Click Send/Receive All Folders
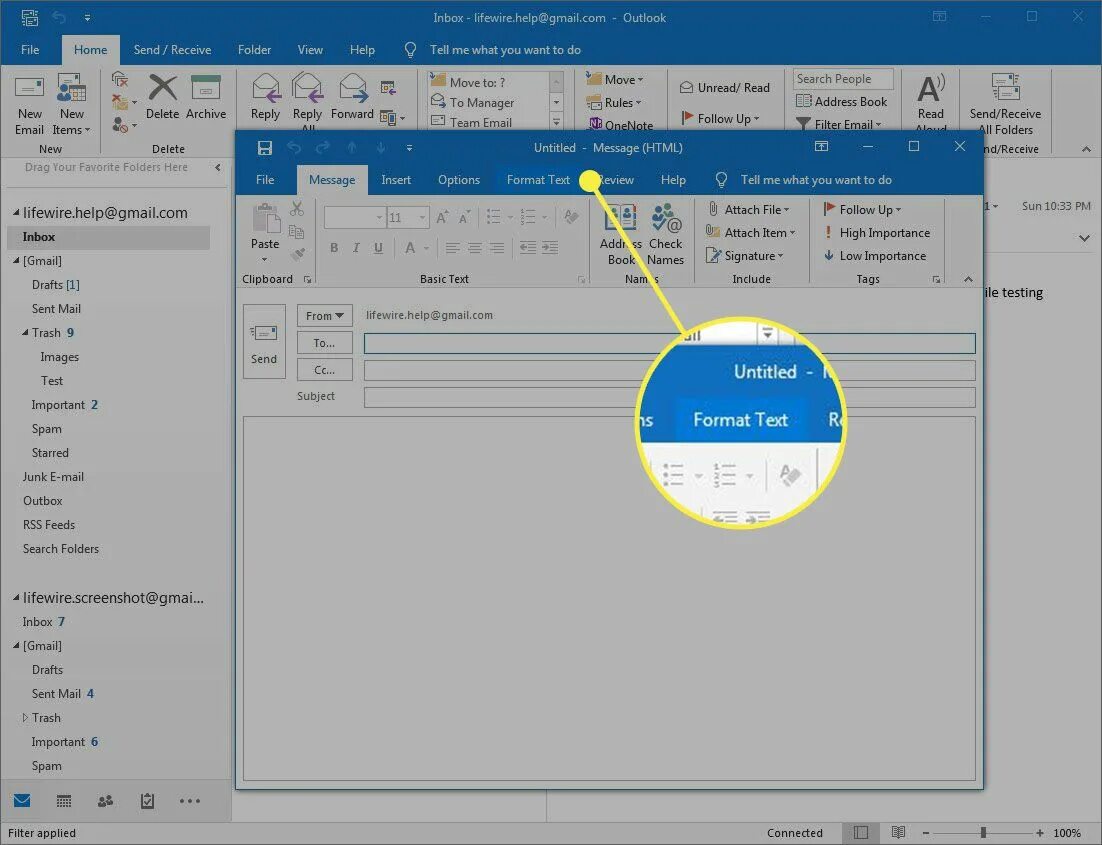This screenshot has width=1102, height=845. (1005, 104)
